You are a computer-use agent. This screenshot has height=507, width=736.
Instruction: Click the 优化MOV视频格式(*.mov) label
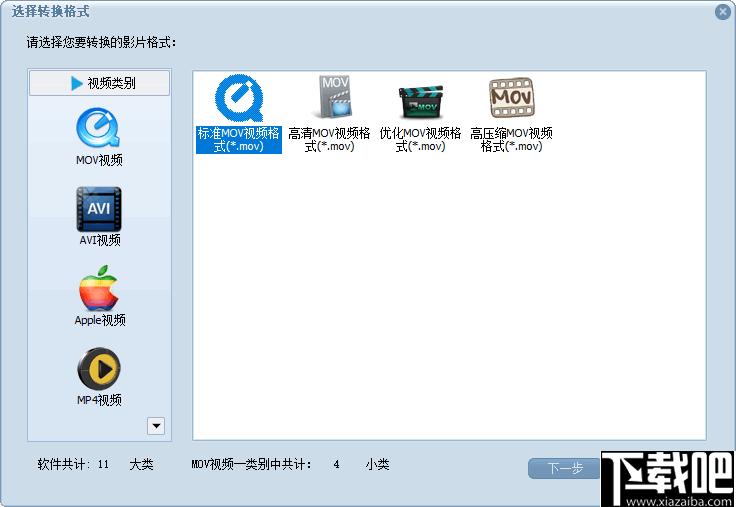[420, 139]
